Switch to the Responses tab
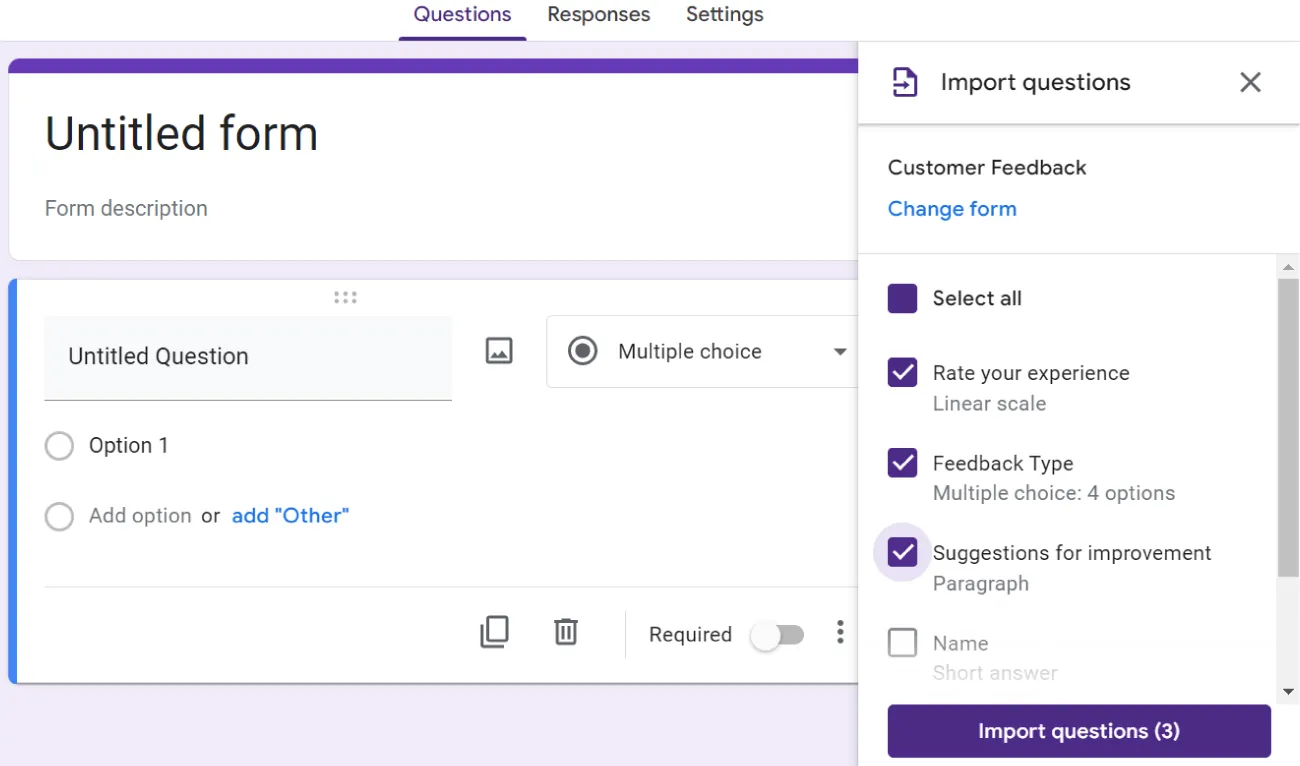This screenshot has height=766, width=1300. click(x=598, y=15)
